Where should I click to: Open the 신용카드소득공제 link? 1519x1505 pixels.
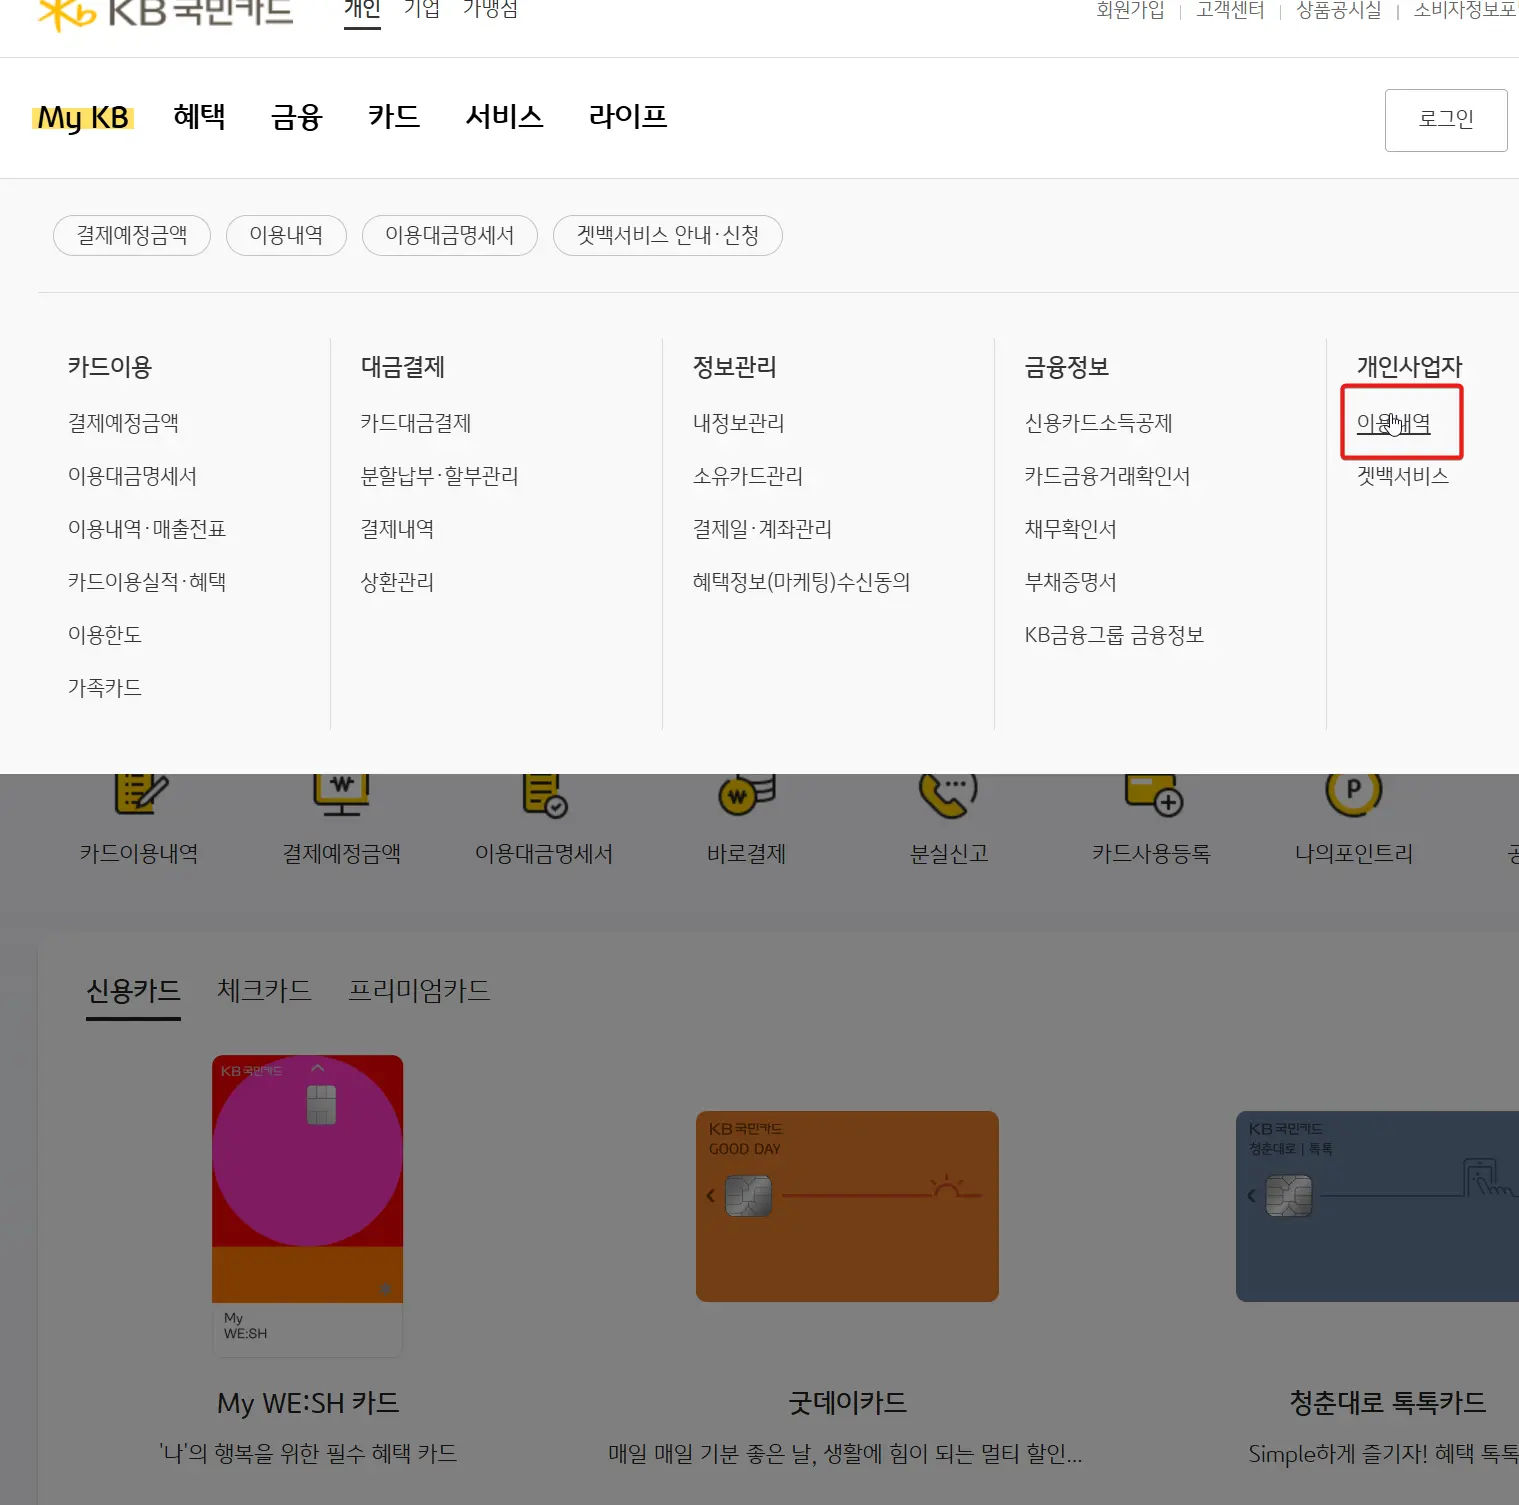[1099, 423]
